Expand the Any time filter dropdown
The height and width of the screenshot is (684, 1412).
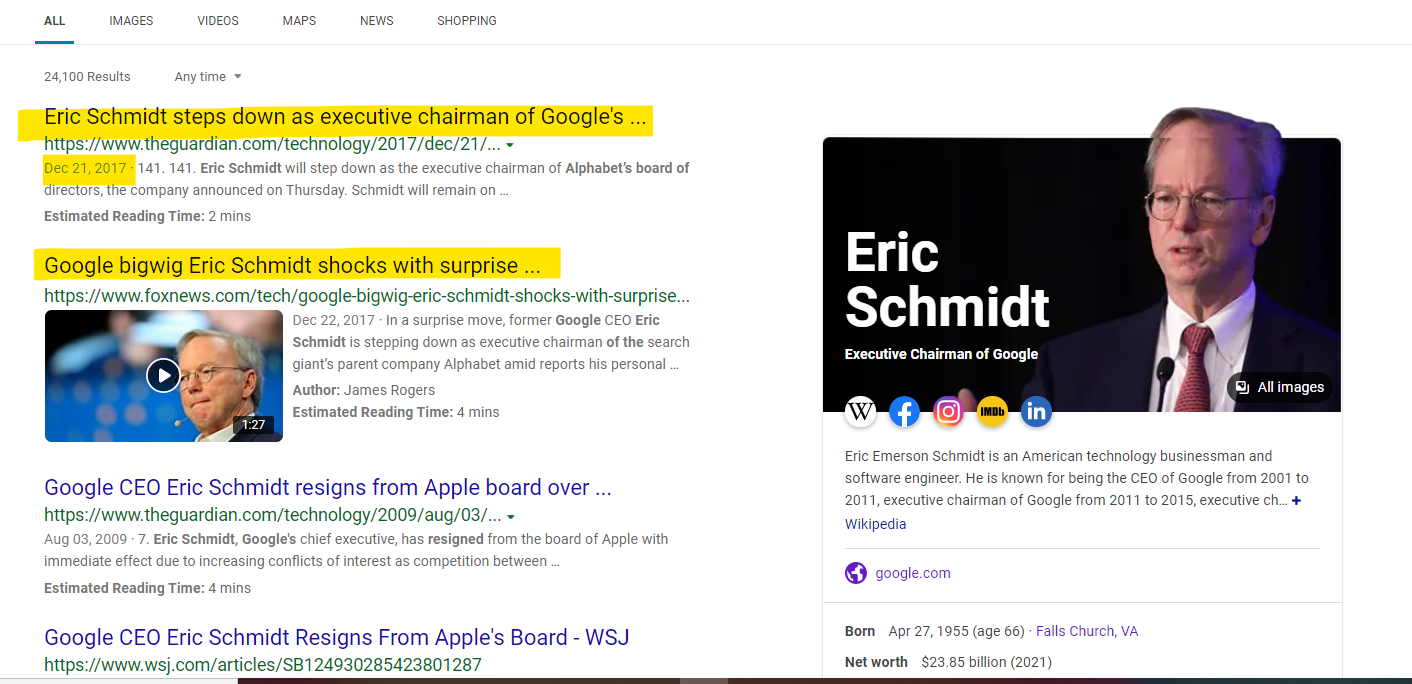[x=208, y=76]
